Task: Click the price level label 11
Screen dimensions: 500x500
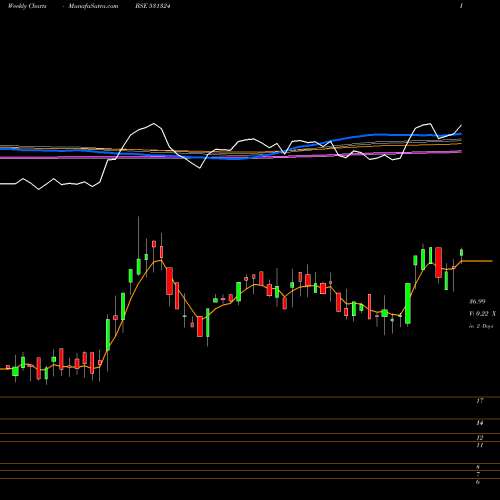Action: tap(480, 445)
